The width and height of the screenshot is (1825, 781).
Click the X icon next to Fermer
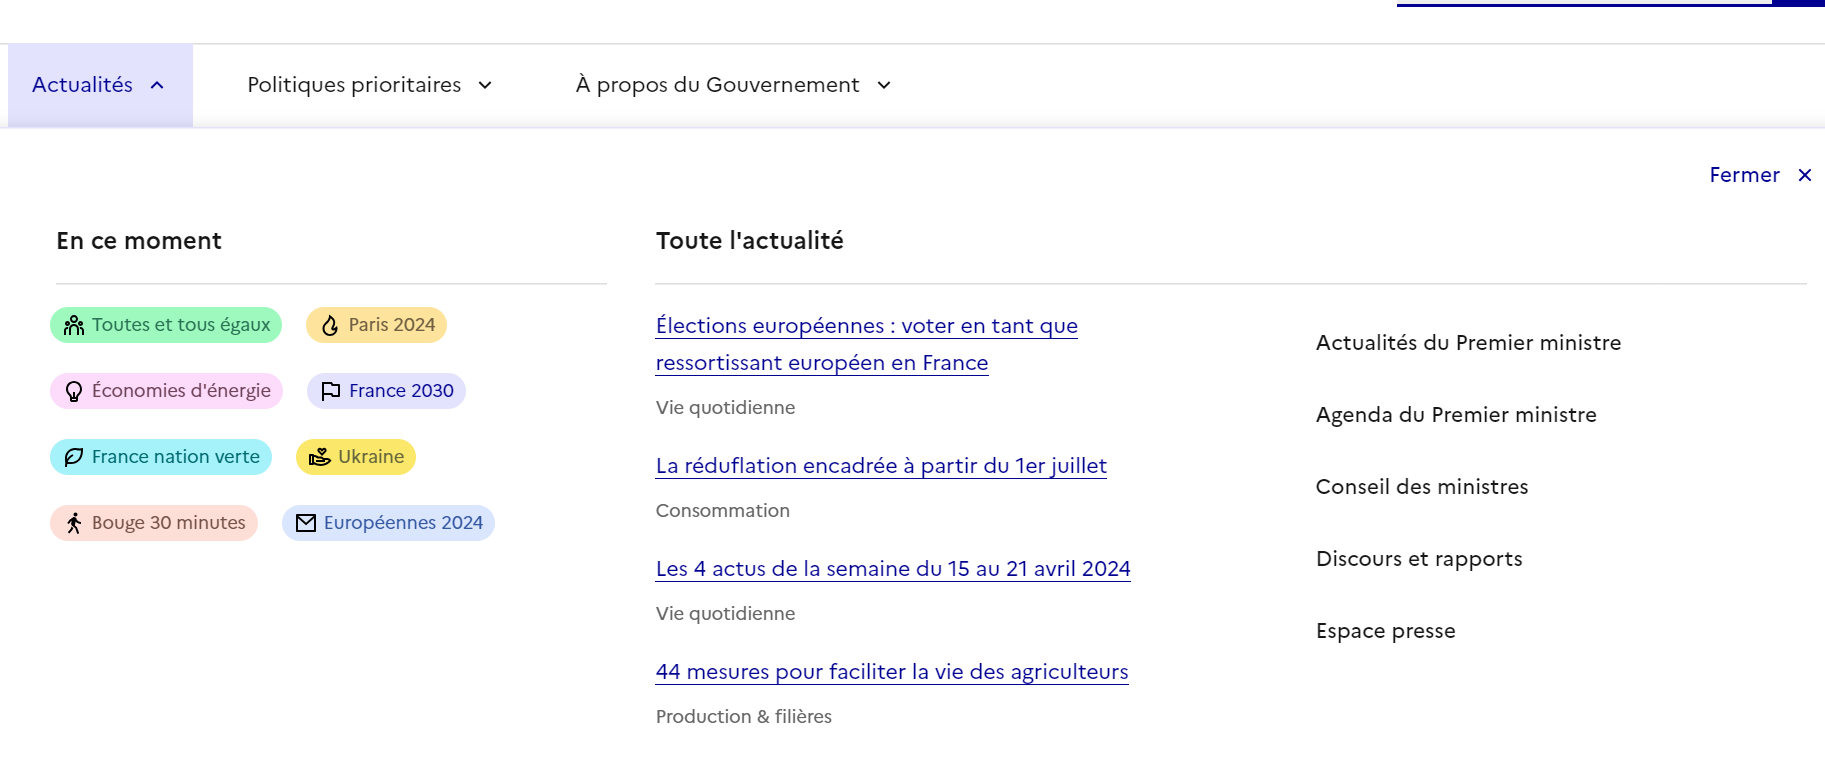[x=1805, y=175]
